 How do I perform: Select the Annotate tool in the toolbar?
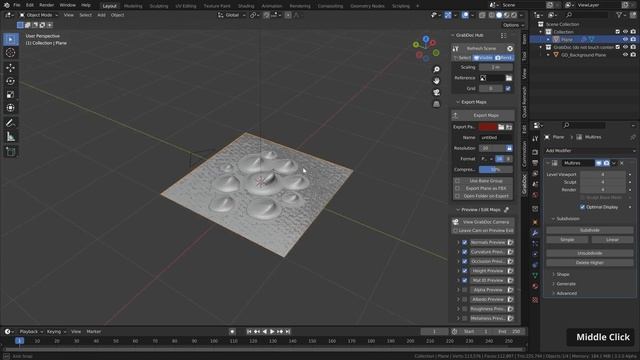[11, 123]
